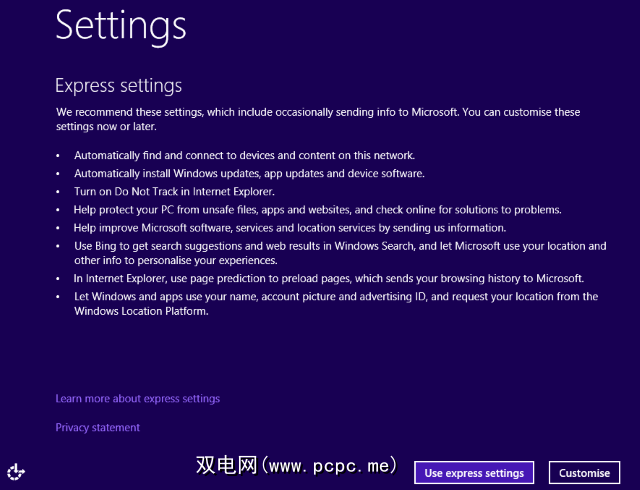Click the bullet dot beside Do Not Track
This screenshot has width=640, height=490.
click(x=58, y=192)
